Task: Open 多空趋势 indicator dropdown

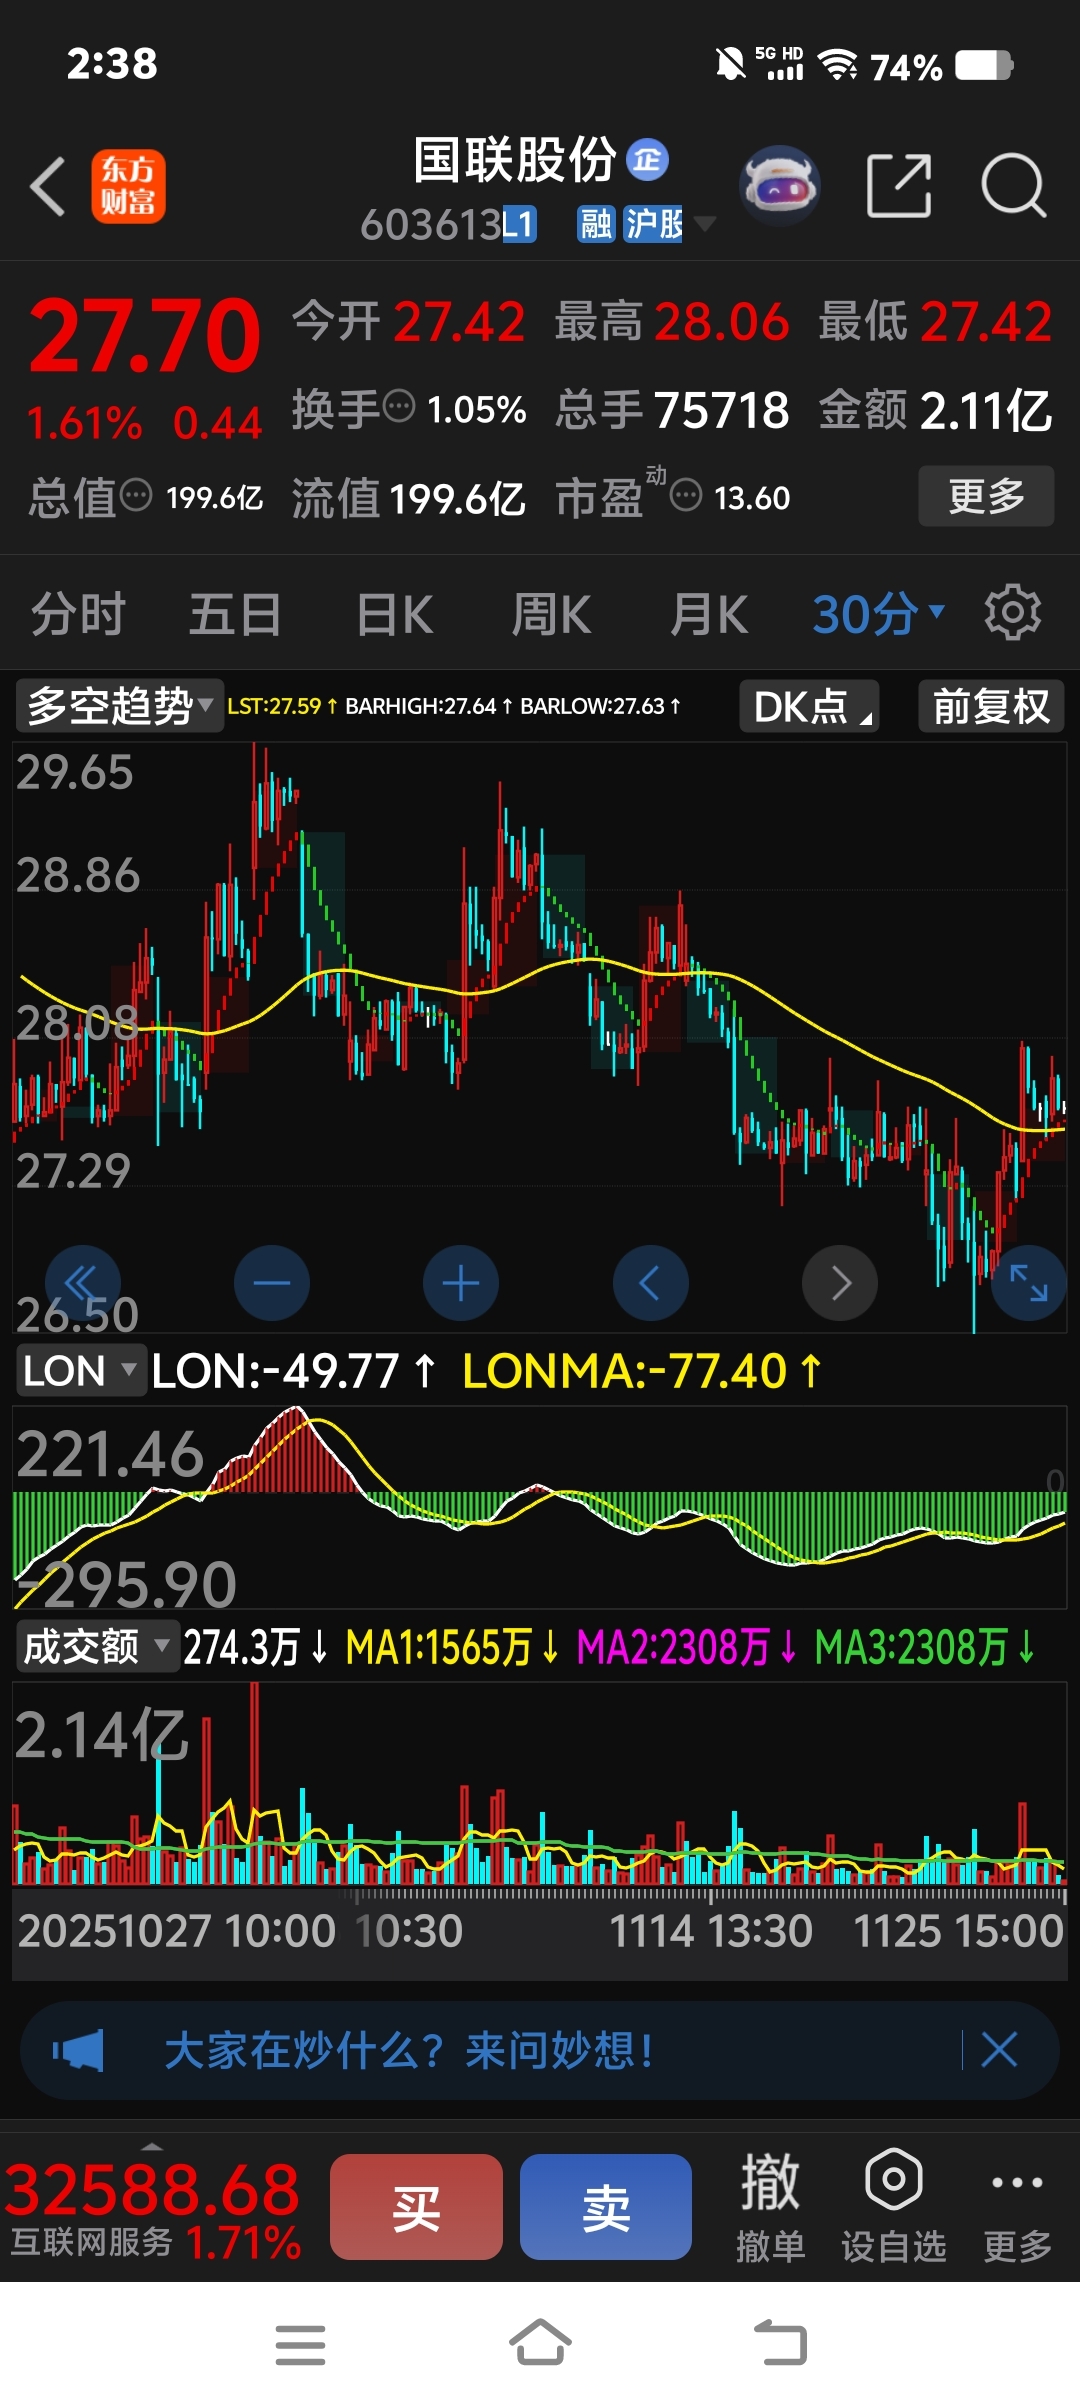Action: pos(119,706)
